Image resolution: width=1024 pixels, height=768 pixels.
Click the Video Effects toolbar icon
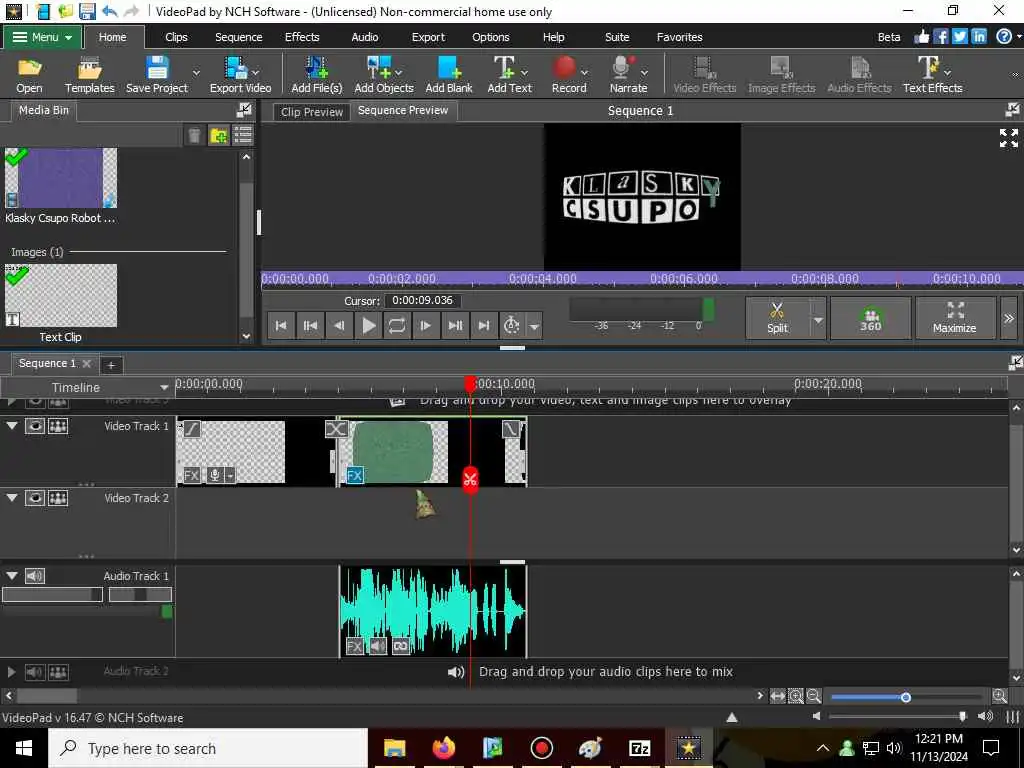(x=705, y=74)
